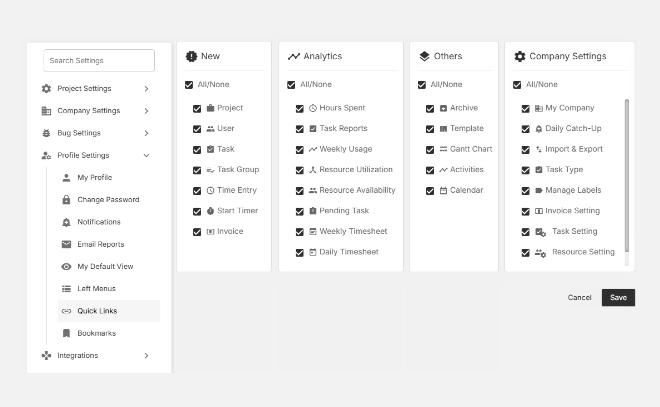Screen dimensions: 660x407
Task: Uncheck the Task Reports checkbox
Action: pyautogui.click(x=300, y=129)
